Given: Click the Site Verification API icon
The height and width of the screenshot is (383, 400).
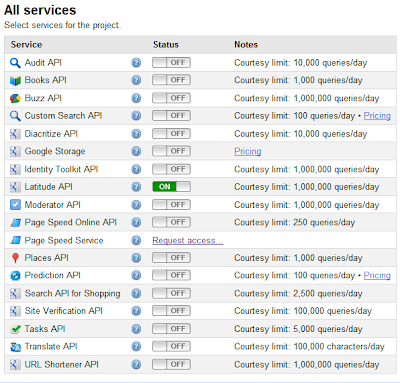Looking at the screenshot, I should [x=15, y=311].
